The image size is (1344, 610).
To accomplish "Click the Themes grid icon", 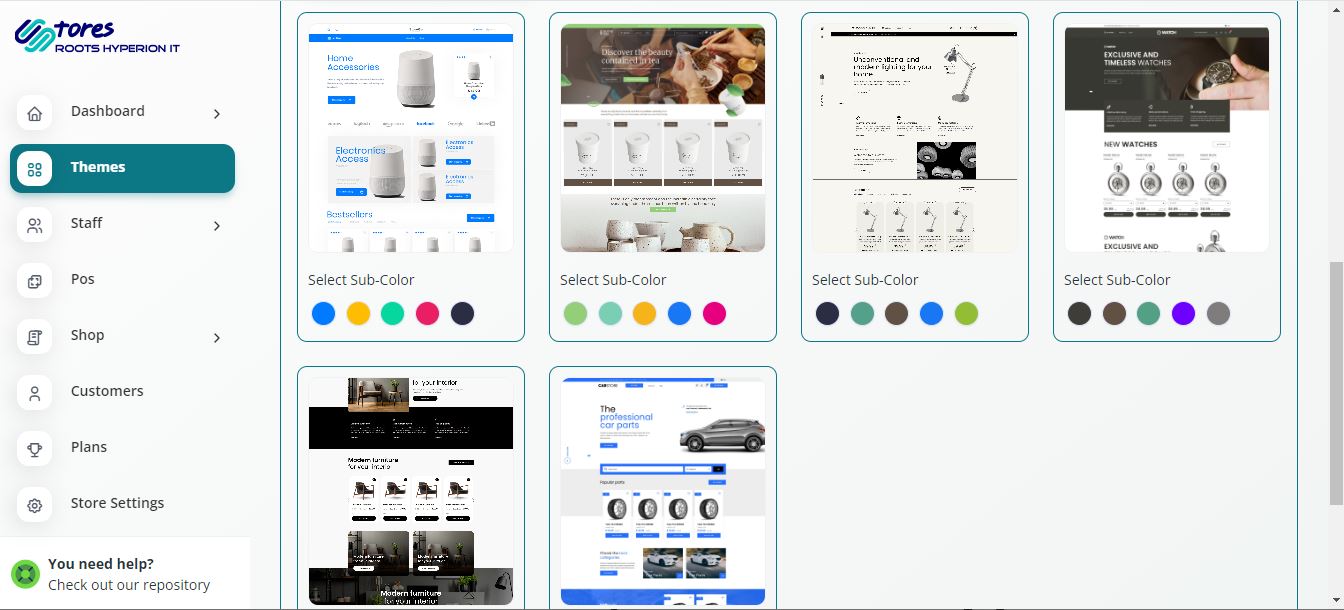I will click(35, 169).
